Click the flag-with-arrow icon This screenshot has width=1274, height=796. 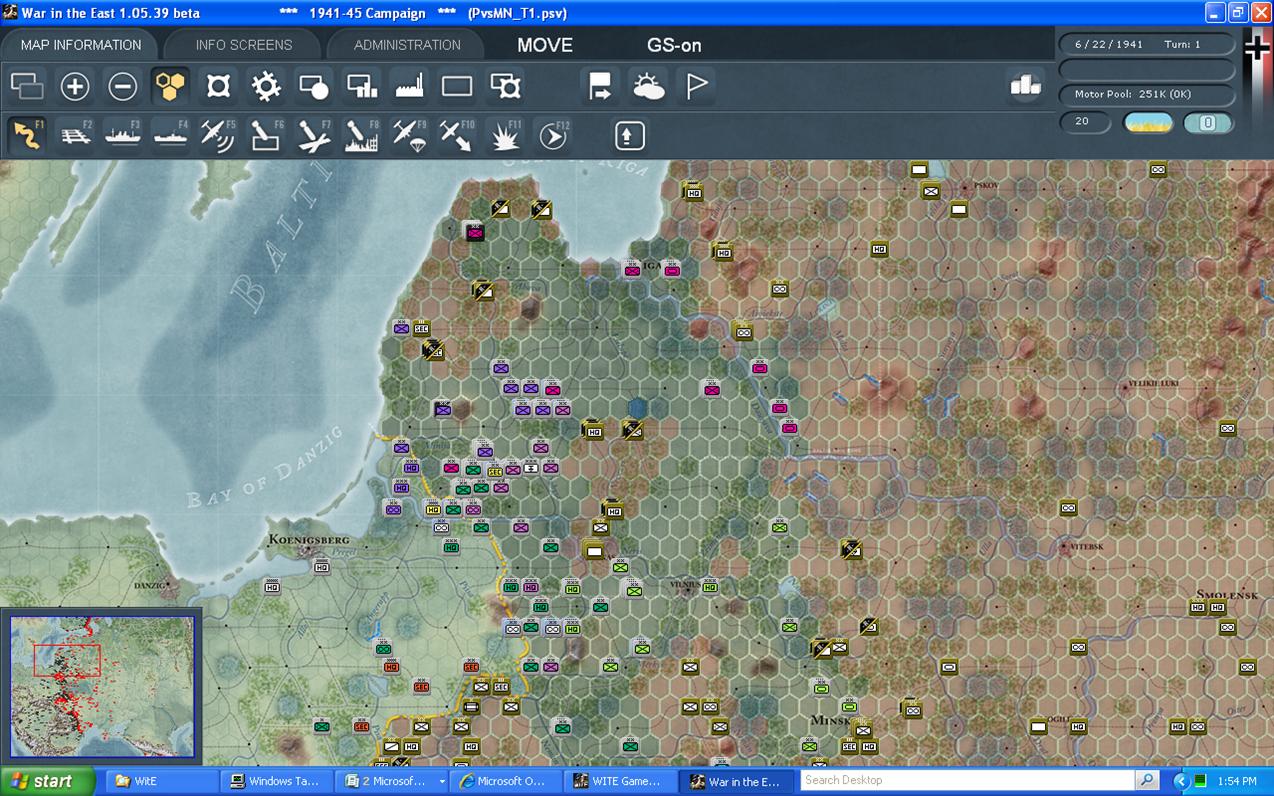600,86
